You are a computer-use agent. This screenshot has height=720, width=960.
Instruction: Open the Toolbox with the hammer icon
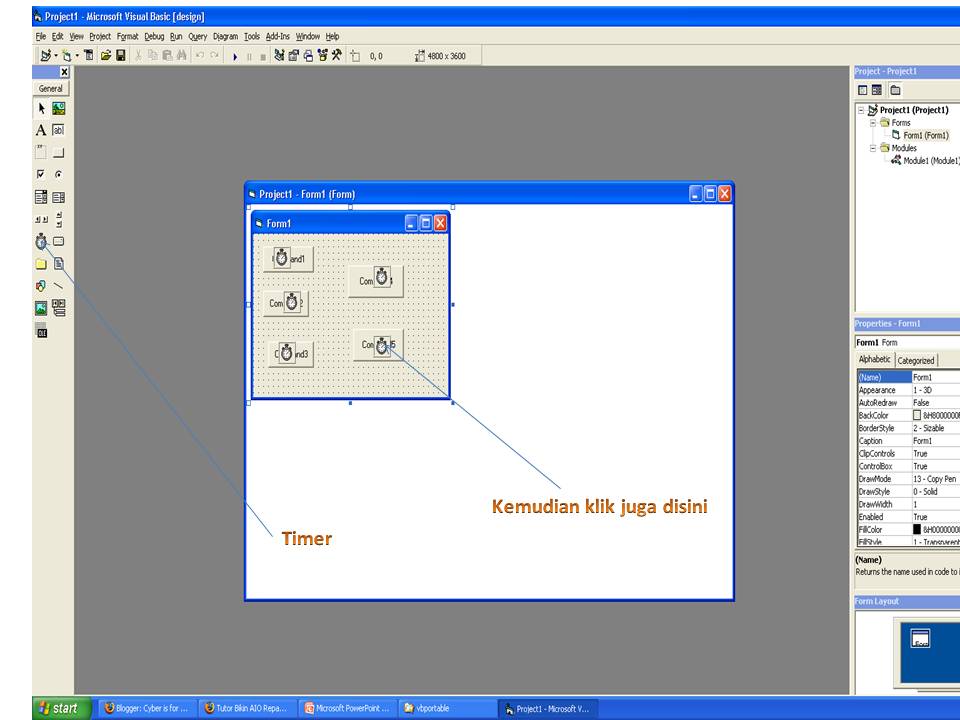[337, 56]
